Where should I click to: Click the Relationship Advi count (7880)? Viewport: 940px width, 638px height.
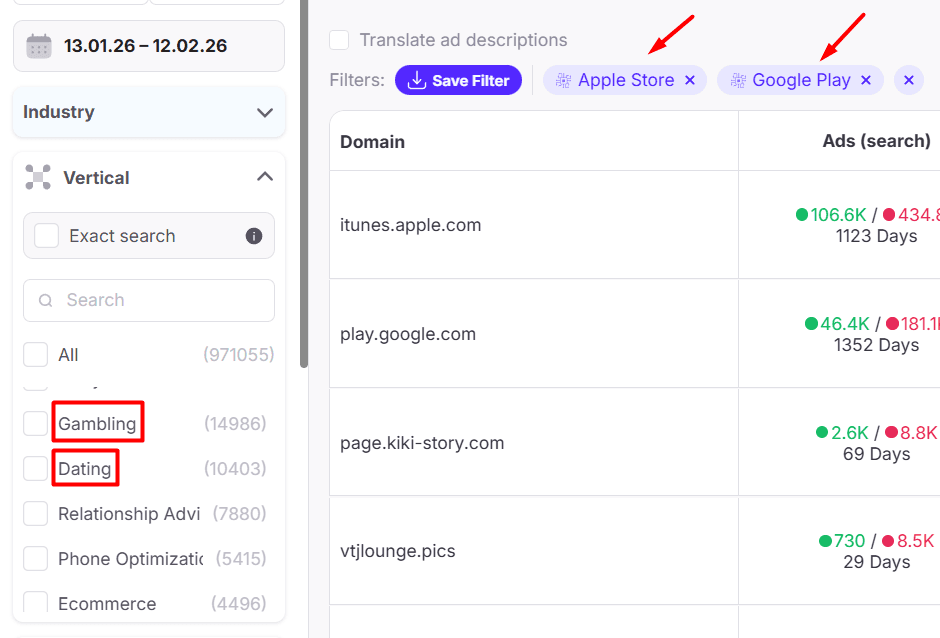tap(239, 514)
